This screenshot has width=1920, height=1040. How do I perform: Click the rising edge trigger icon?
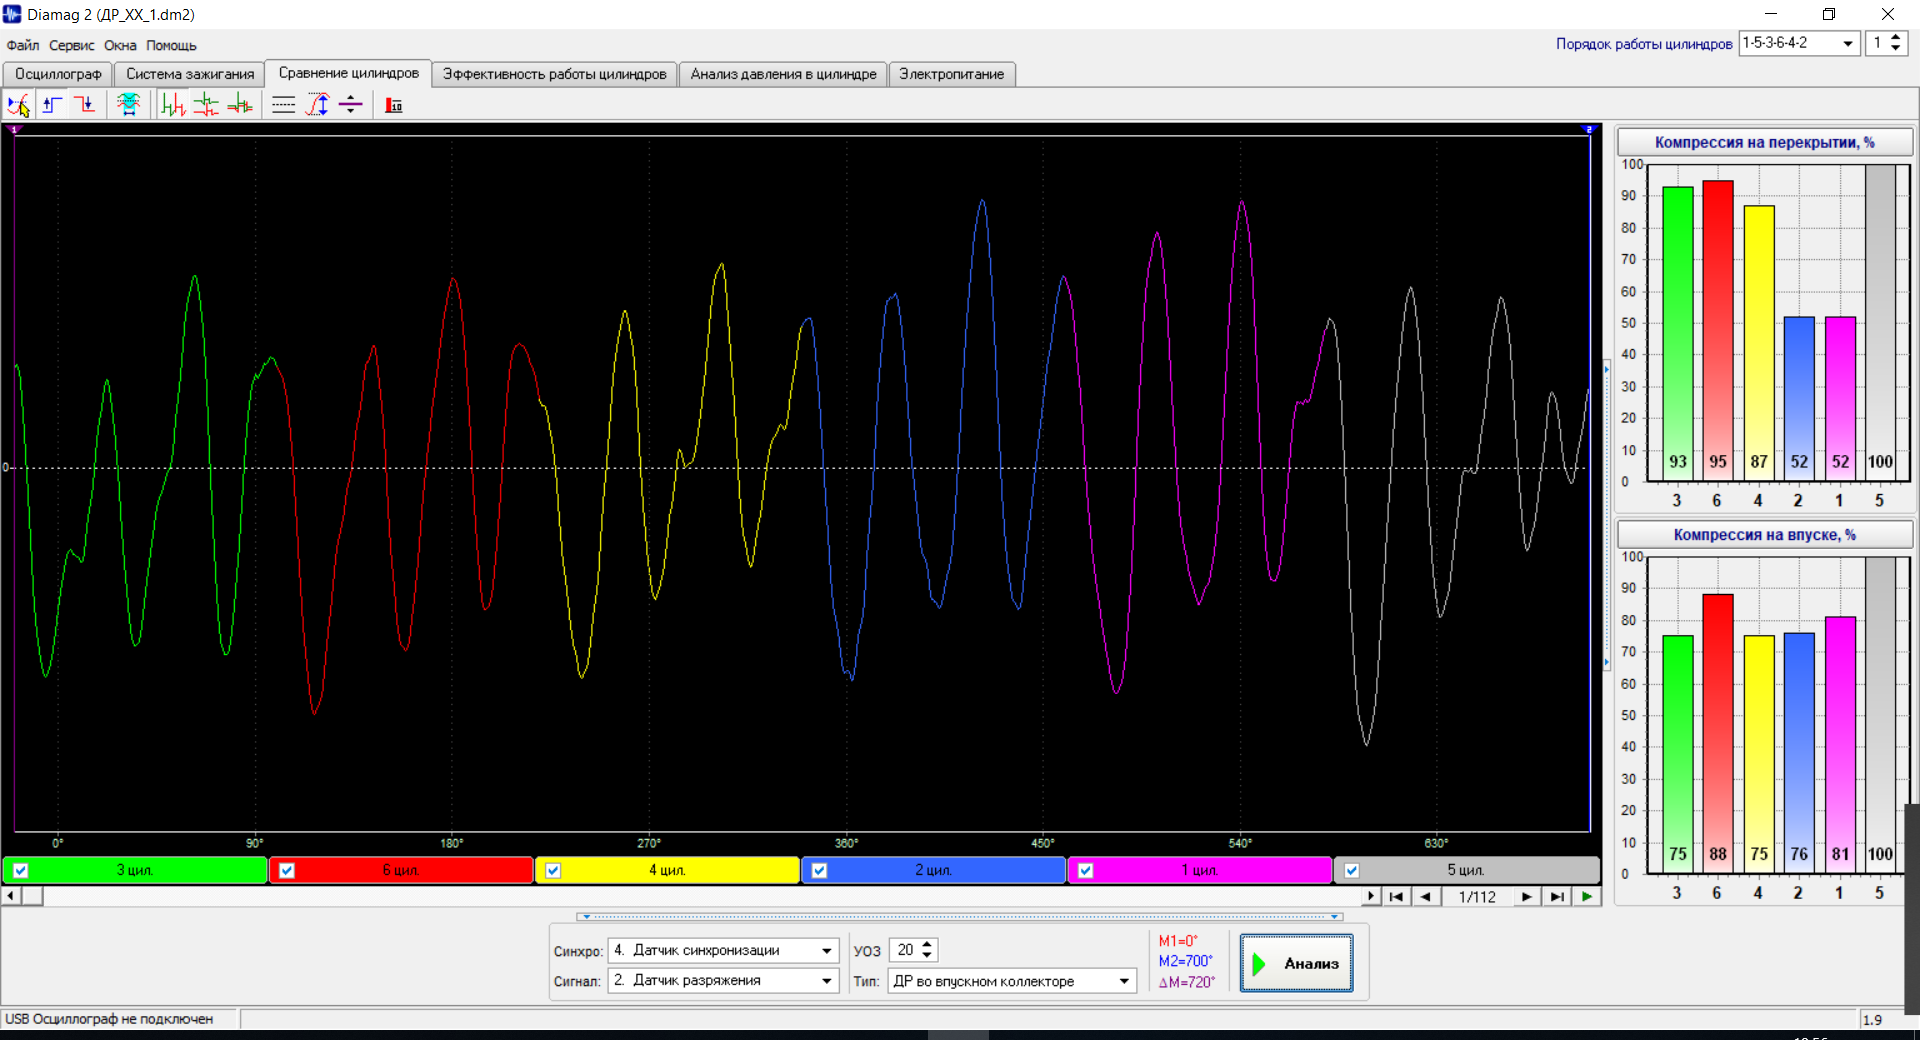pyautogui.click(x=52, y=105)
